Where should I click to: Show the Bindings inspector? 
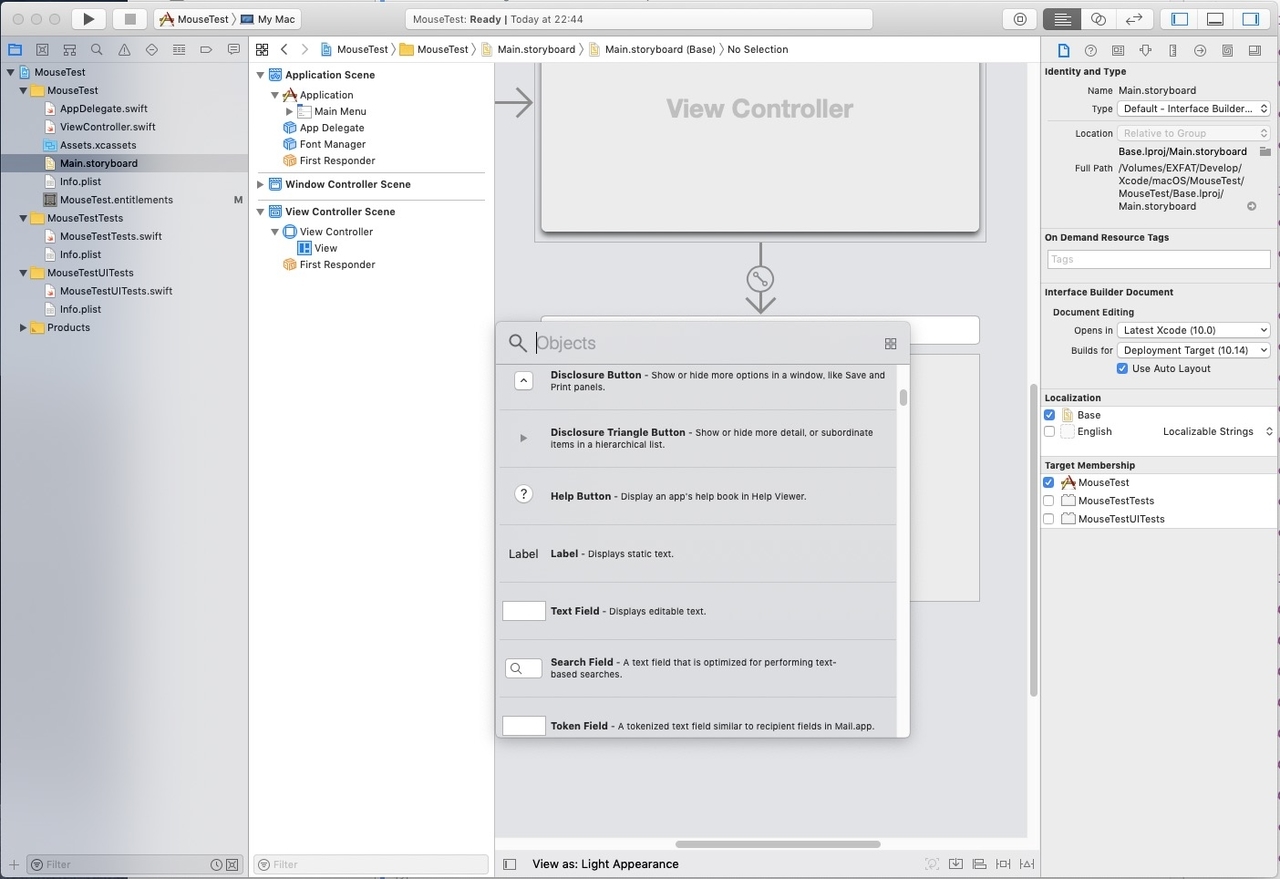click(x=1227, y=50)
